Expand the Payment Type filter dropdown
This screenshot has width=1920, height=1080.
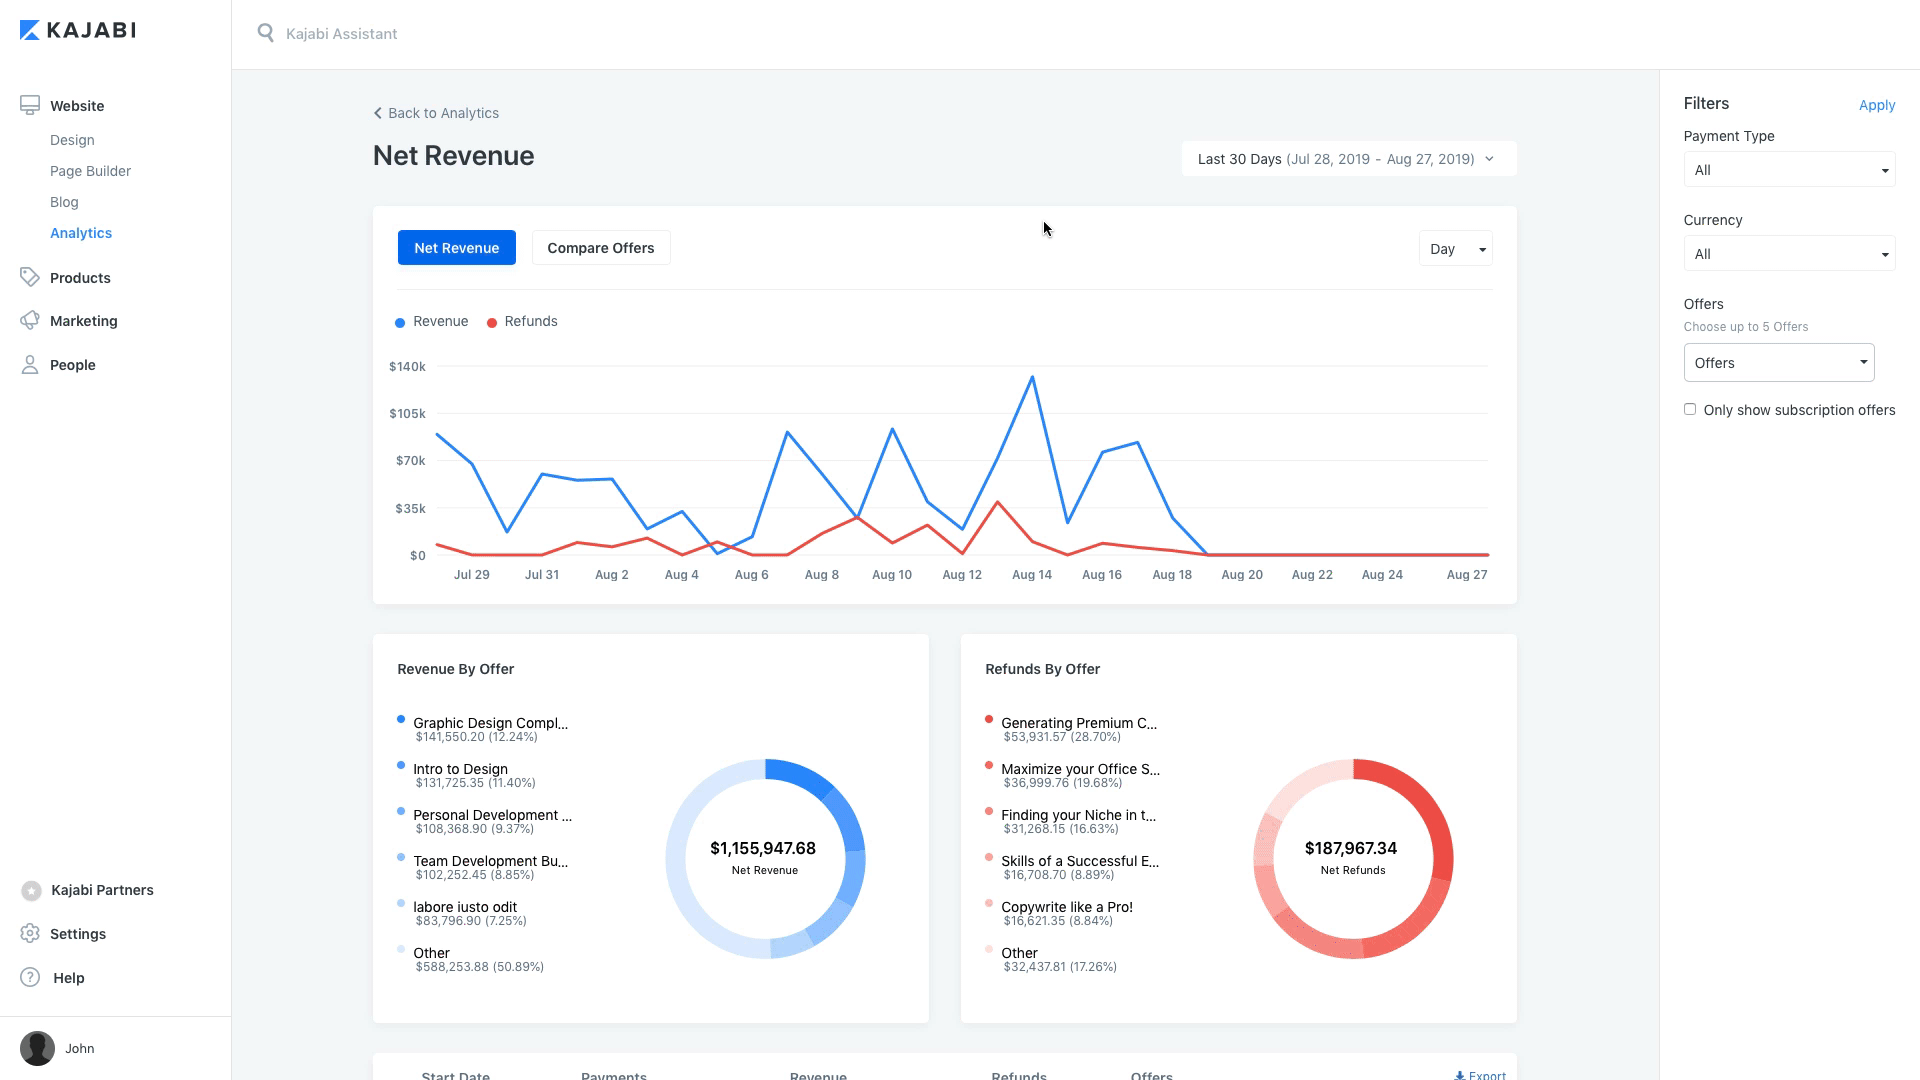[x=1789, y=170]
